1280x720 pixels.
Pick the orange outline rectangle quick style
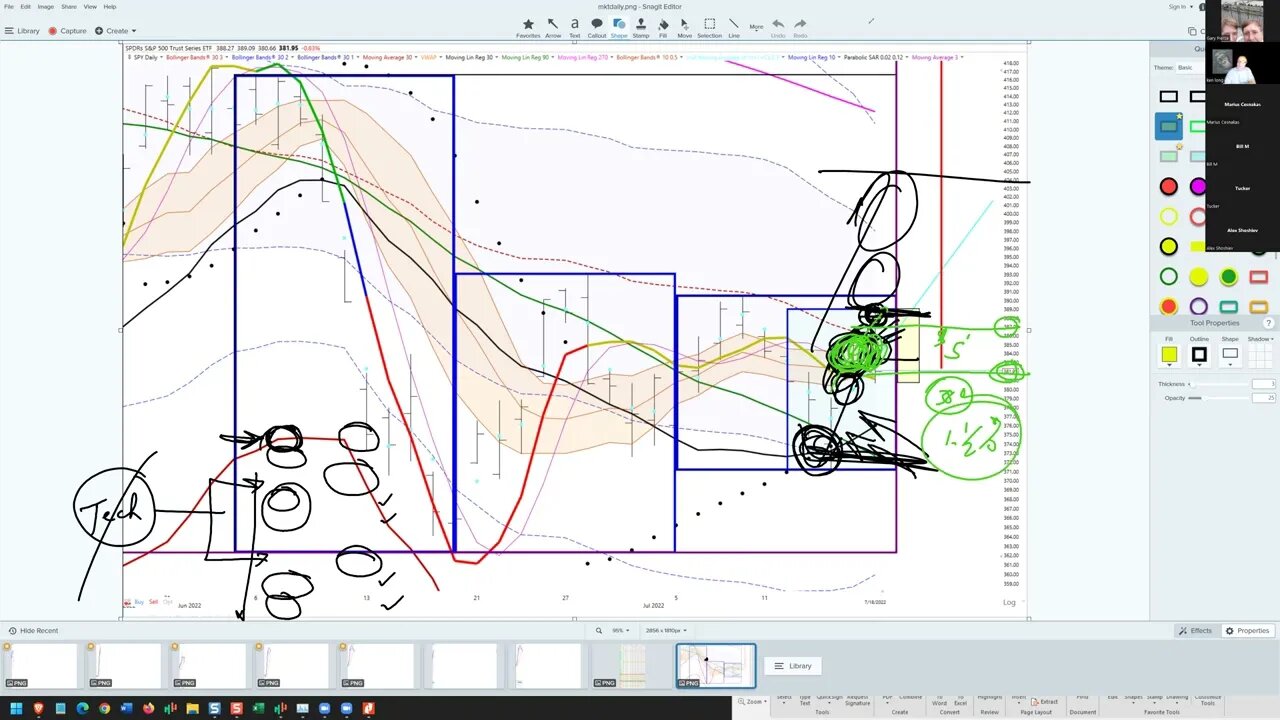[x=1258, y=307]
